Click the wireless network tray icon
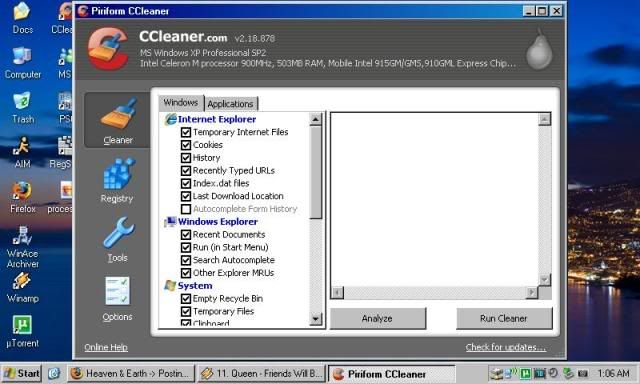The image size is (640, 384). coord(511,373)
